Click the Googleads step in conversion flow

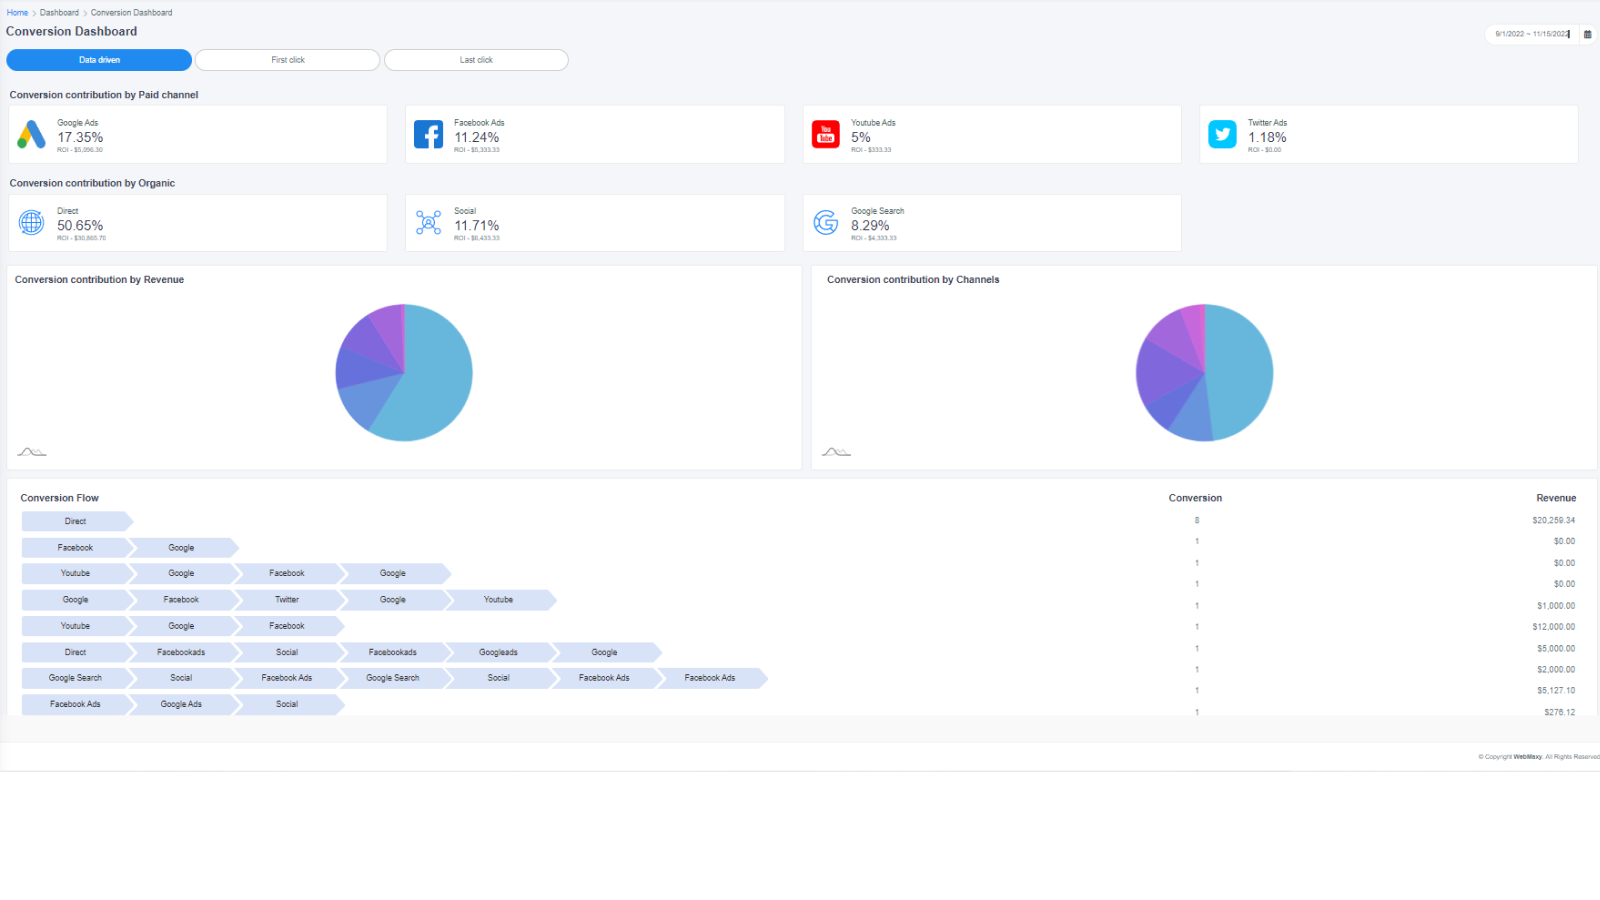point(498,652)
